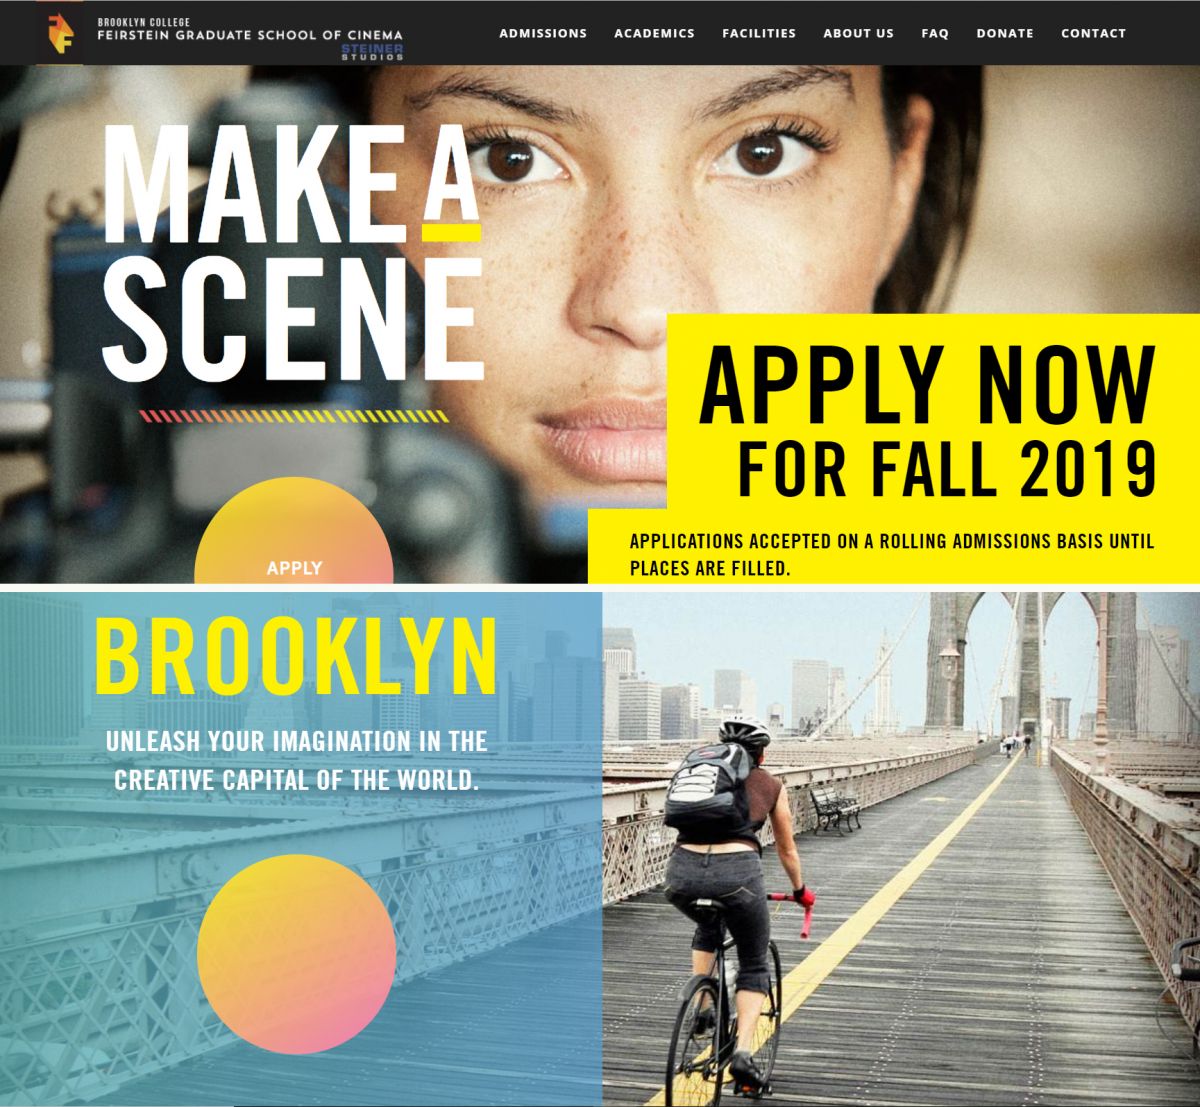Click the Brooklyn heading

[x=296, y=657]
